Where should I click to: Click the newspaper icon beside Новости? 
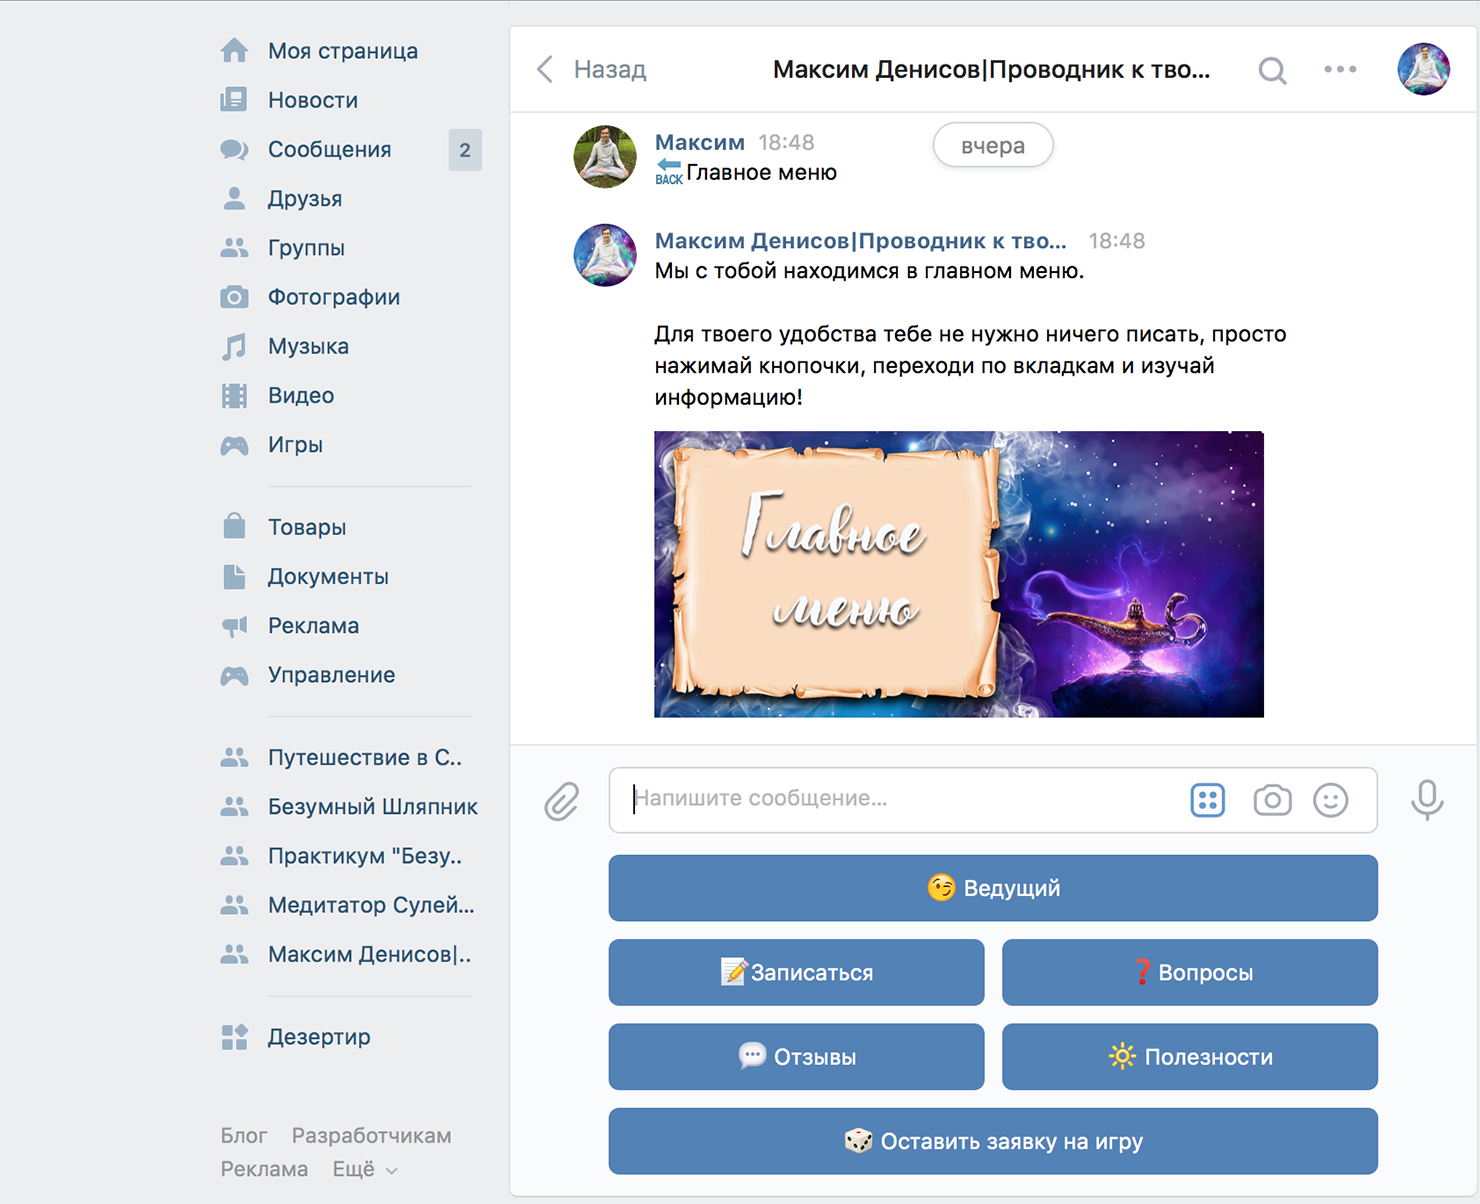[x=234, y=100]
